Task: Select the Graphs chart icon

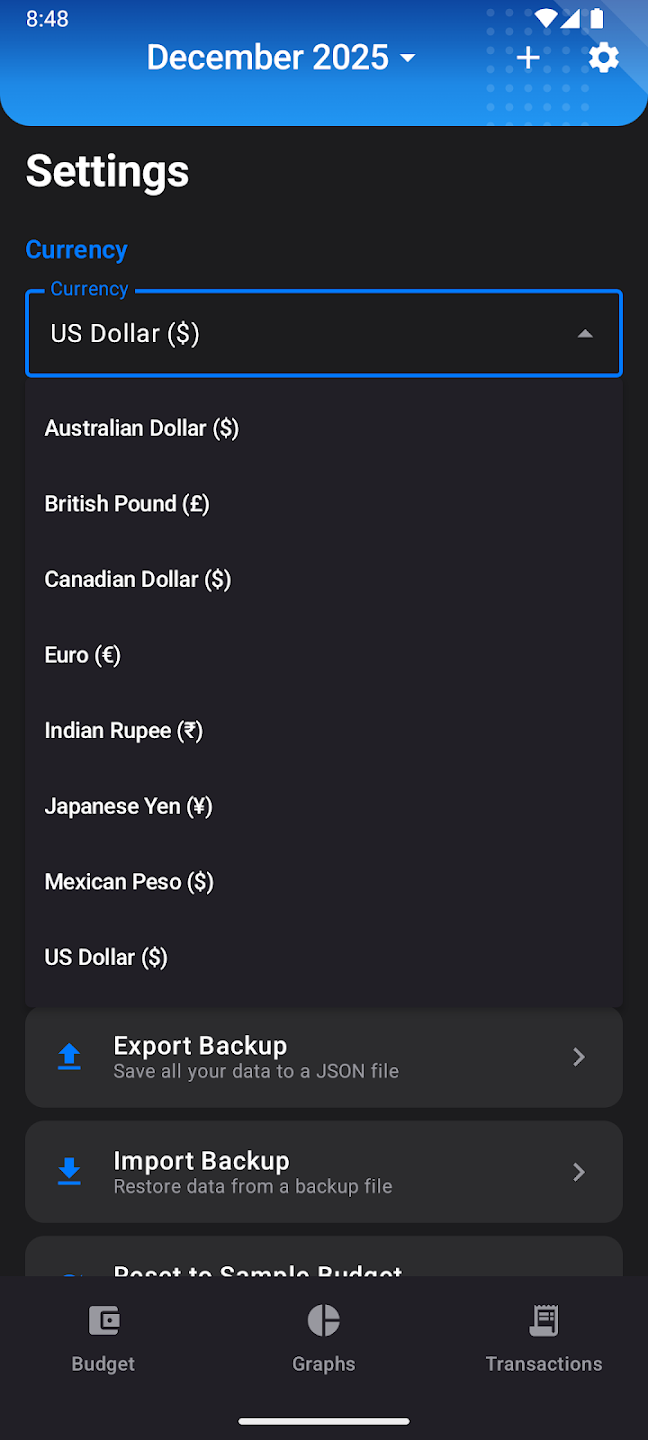Action: pos(323,1320)
